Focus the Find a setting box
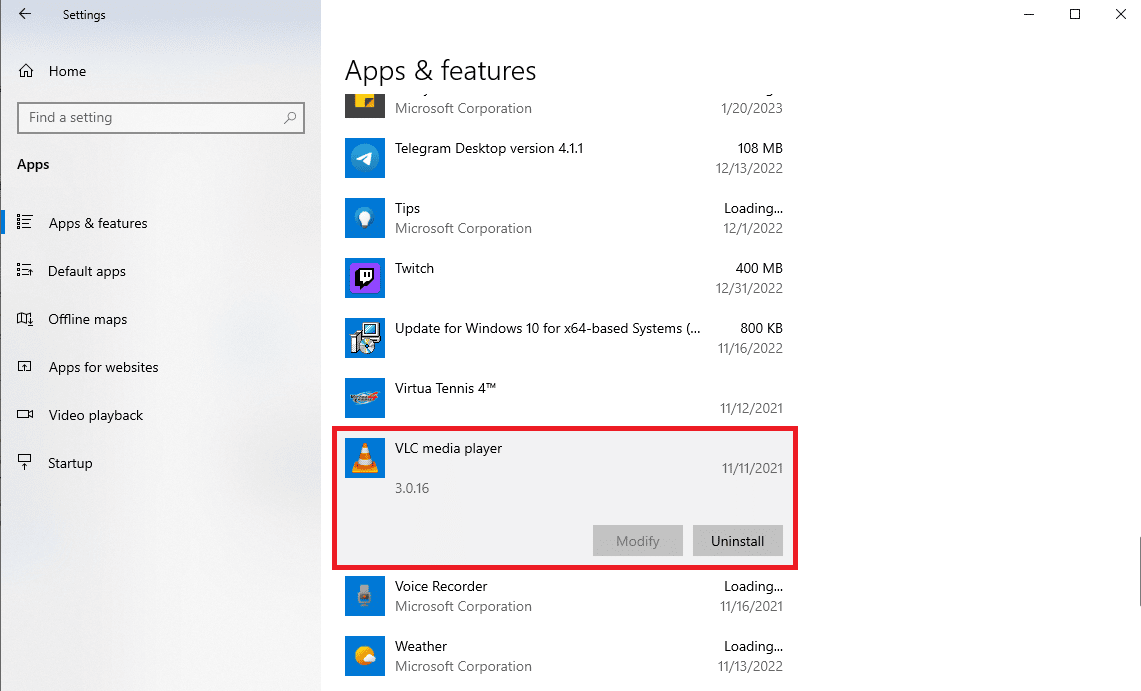The height and width of the screenshot is (691, 1141). (161, 118)
